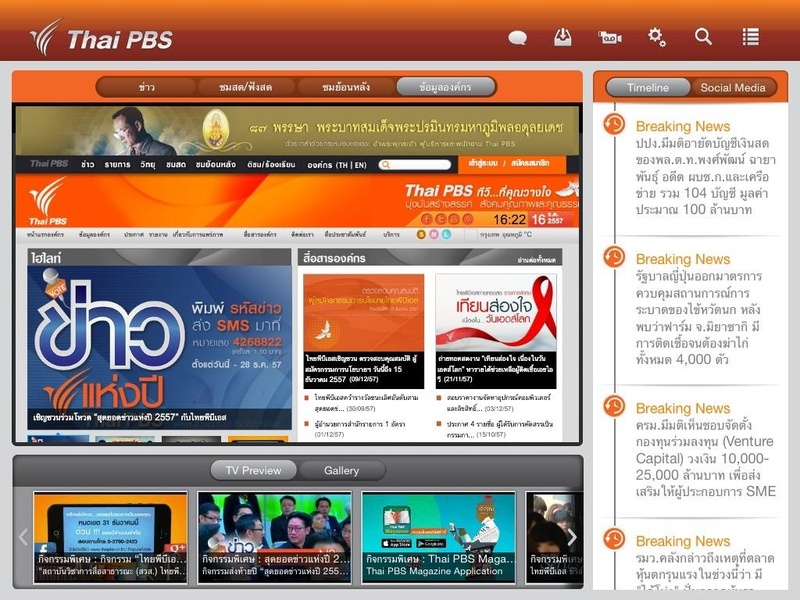Tap the search magnifier icon in header

click(703, 37)
